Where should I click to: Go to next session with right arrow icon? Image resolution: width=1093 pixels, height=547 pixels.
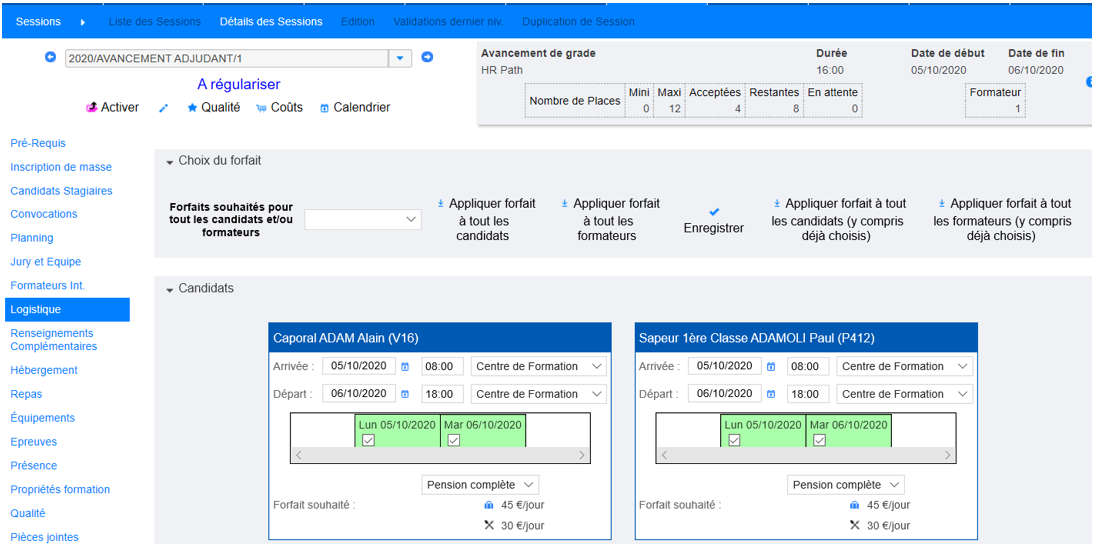[x=427, y=57]
